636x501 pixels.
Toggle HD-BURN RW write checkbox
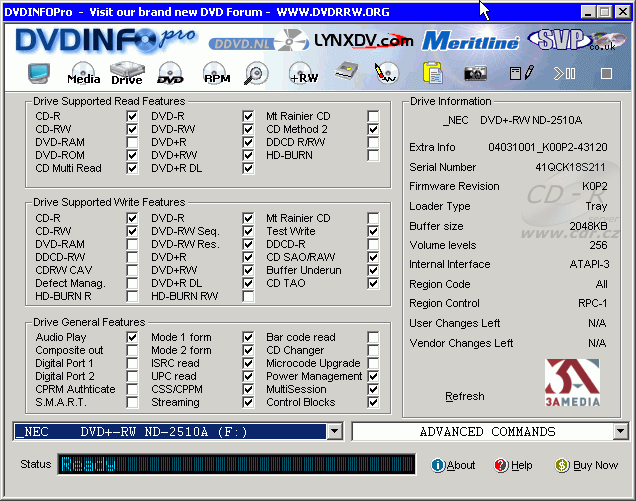pos(248,296)
